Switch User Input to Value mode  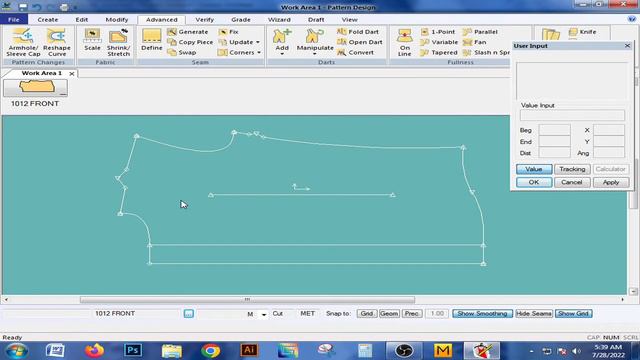[534, 169]
